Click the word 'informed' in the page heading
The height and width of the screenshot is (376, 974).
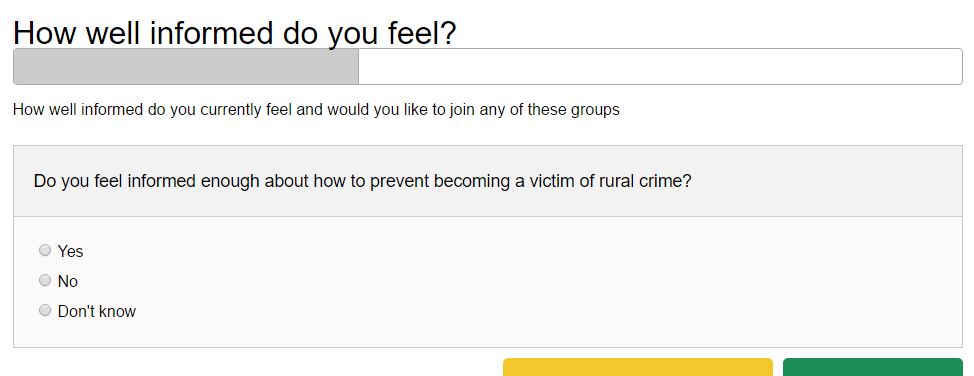point(214,32)
